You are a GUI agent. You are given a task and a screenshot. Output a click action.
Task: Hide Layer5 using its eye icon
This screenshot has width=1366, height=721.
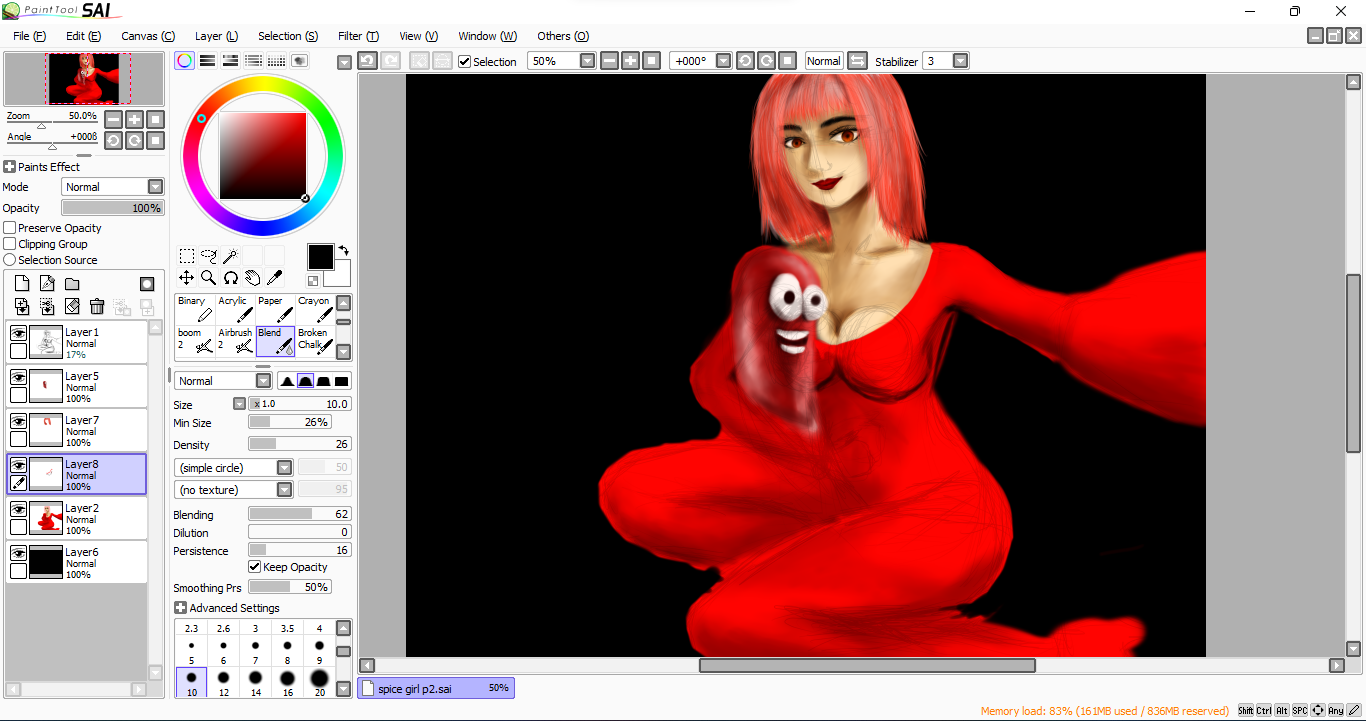[18, 377]
